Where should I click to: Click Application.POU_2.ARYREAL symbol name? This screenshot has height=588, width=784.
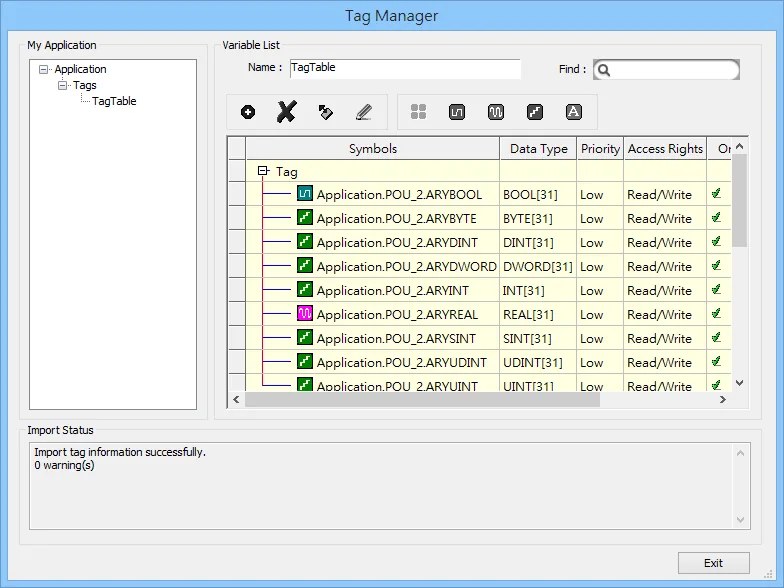(397, 314)
